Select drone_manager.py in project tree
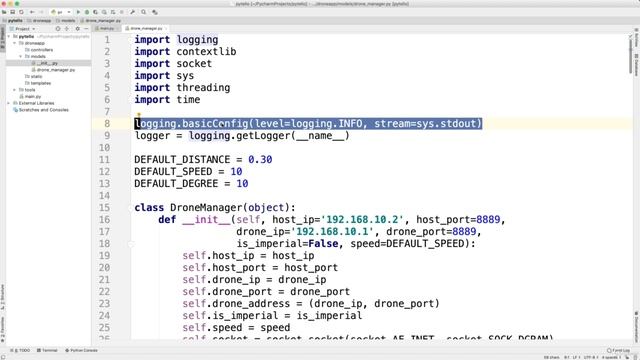This screenshot has height=360, width=640. coord(53,70)
